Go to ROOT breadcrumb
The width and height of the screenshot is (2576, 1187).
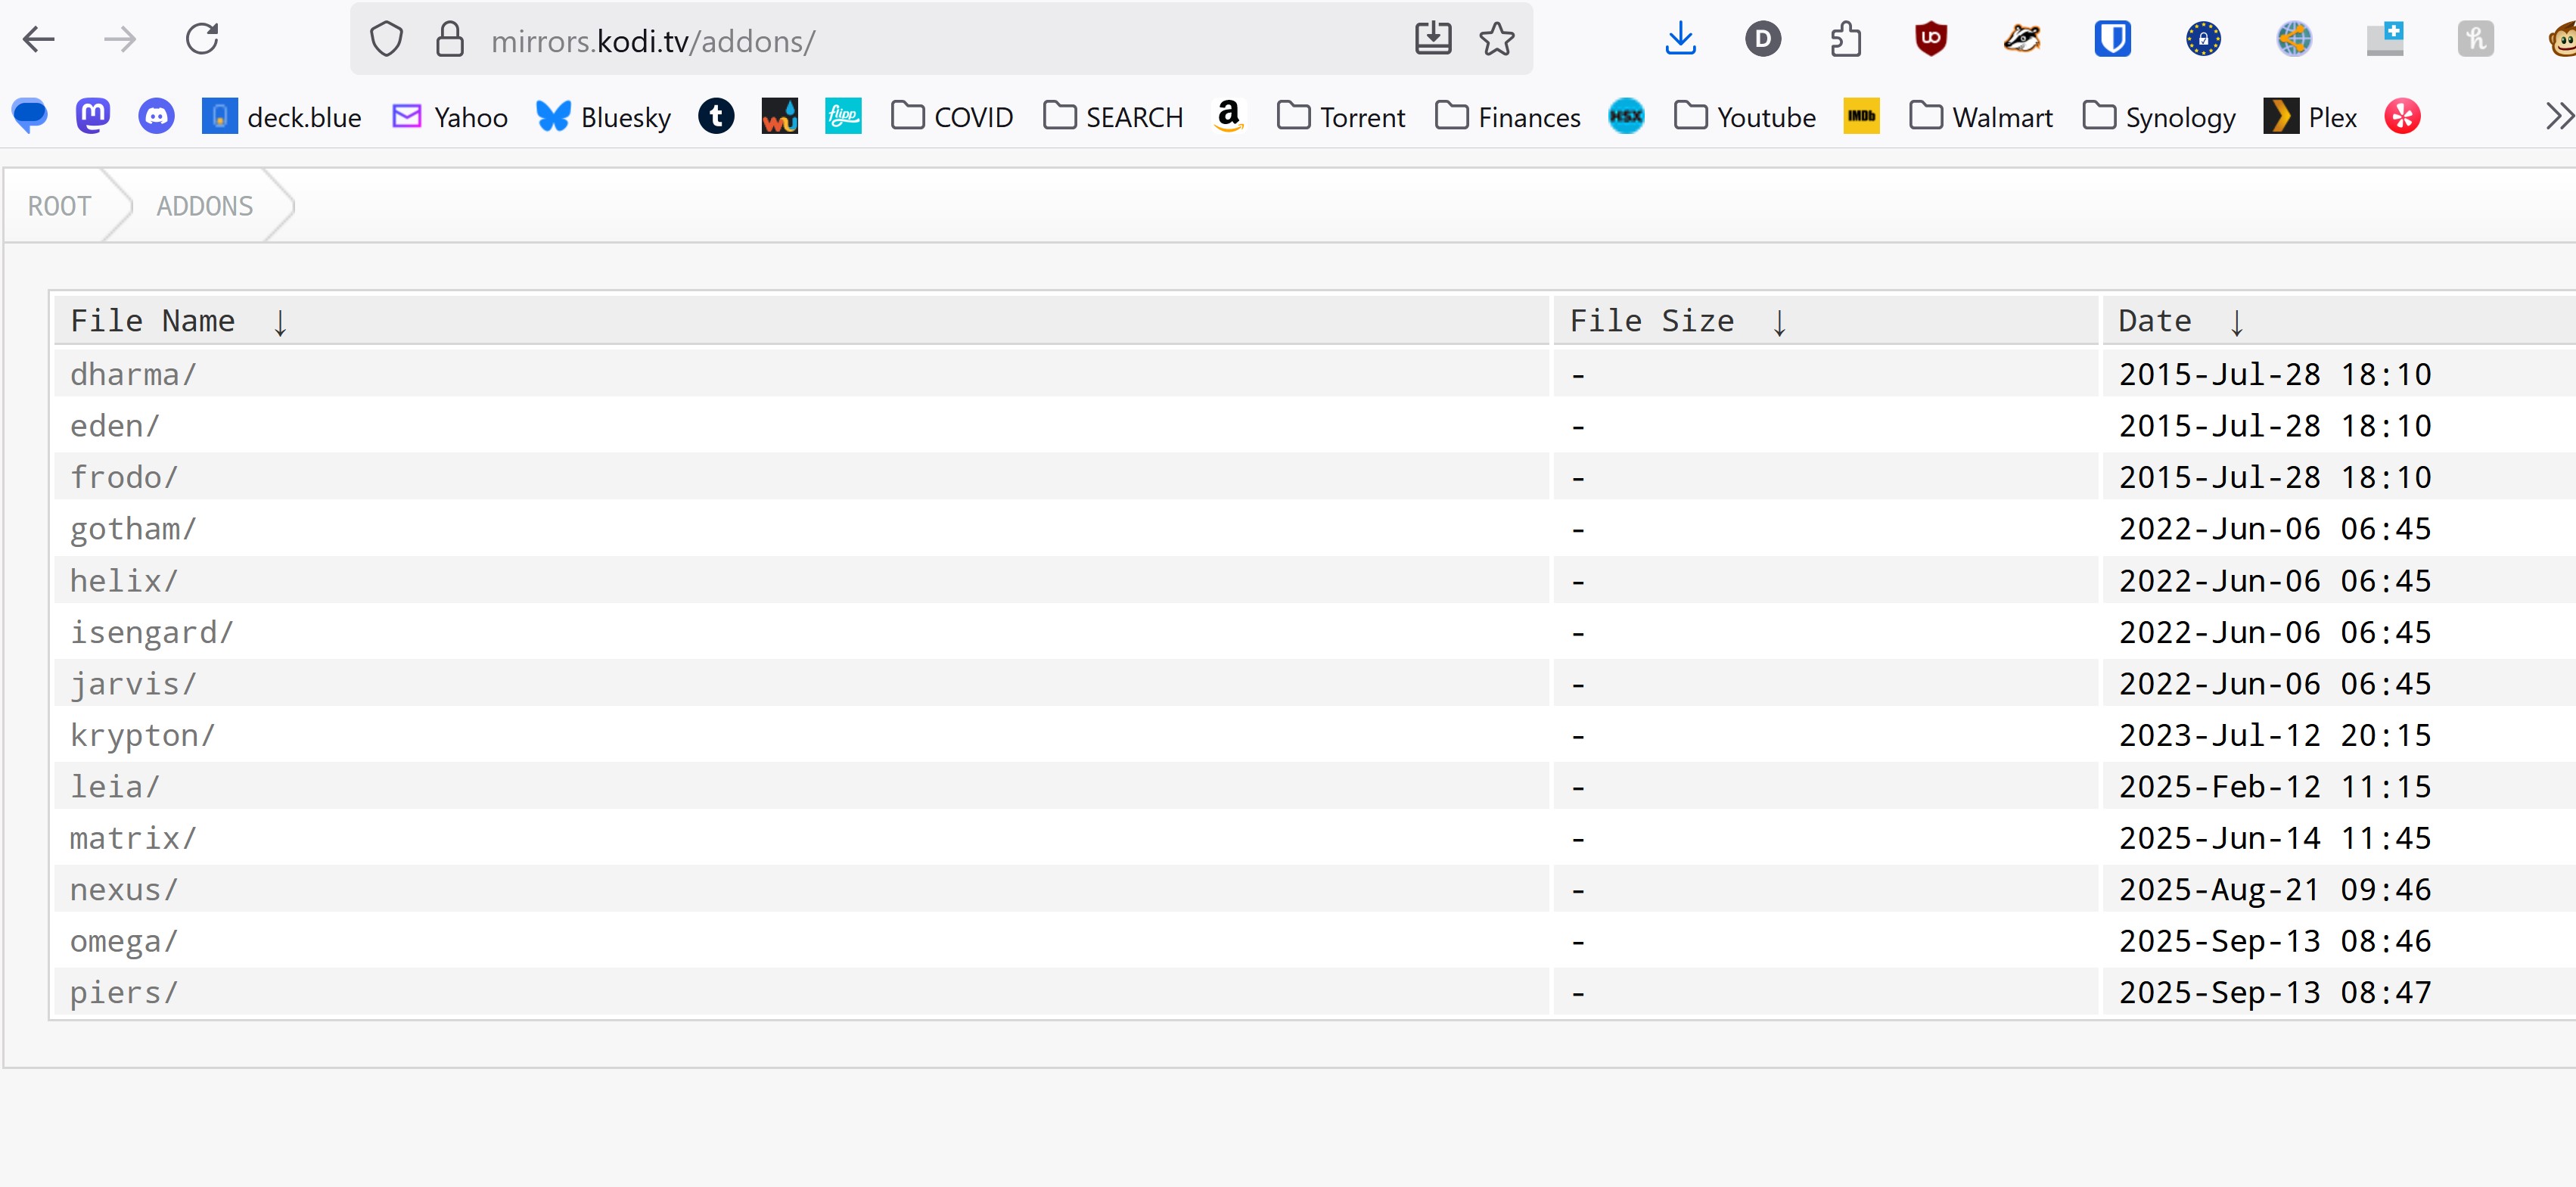59,206
